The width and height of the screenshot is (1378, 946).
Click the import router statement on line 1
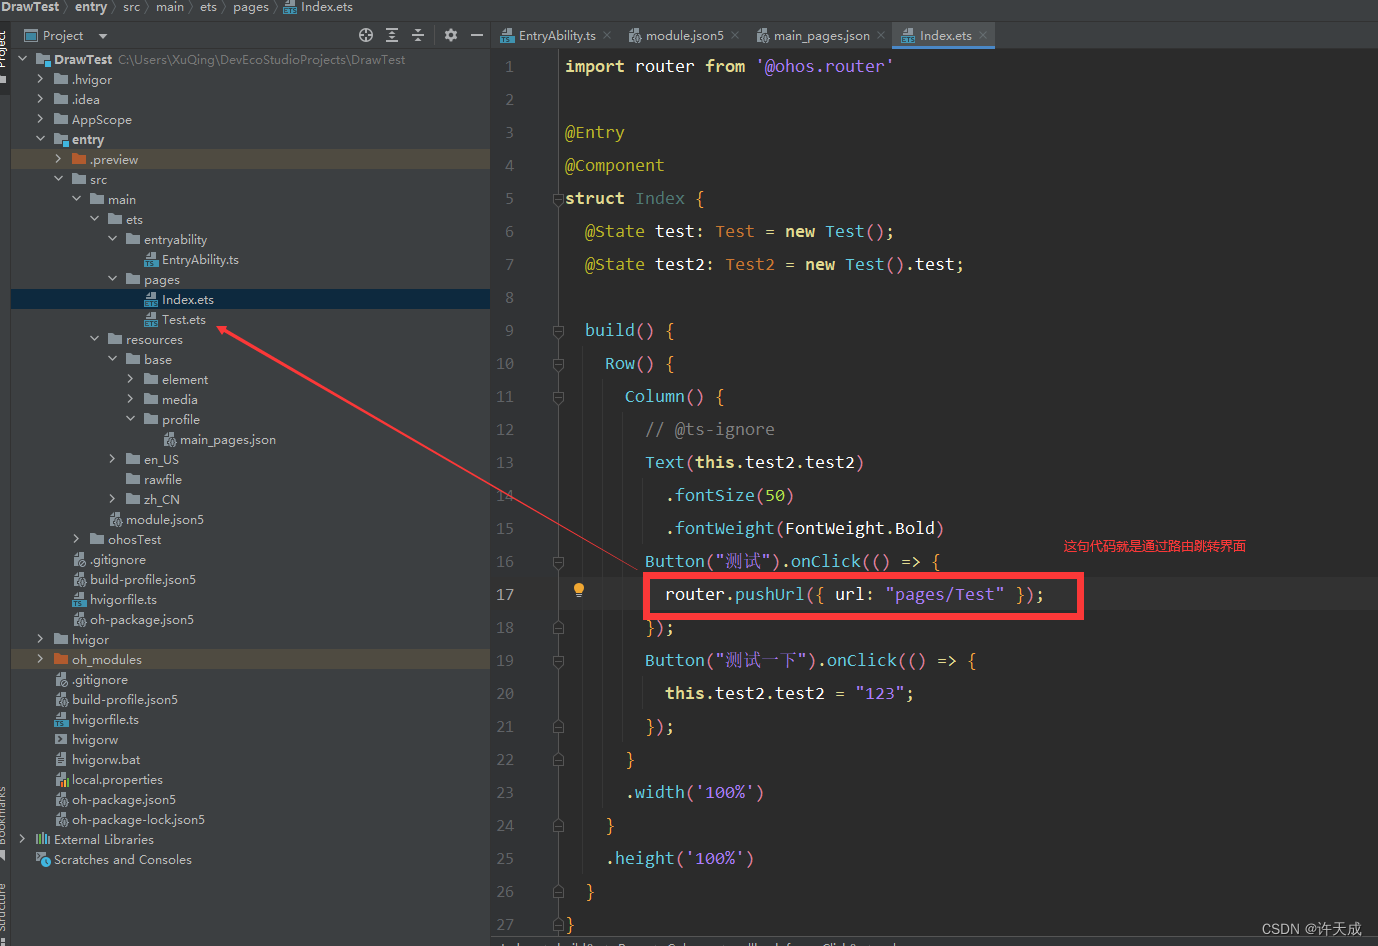point(729,66)
